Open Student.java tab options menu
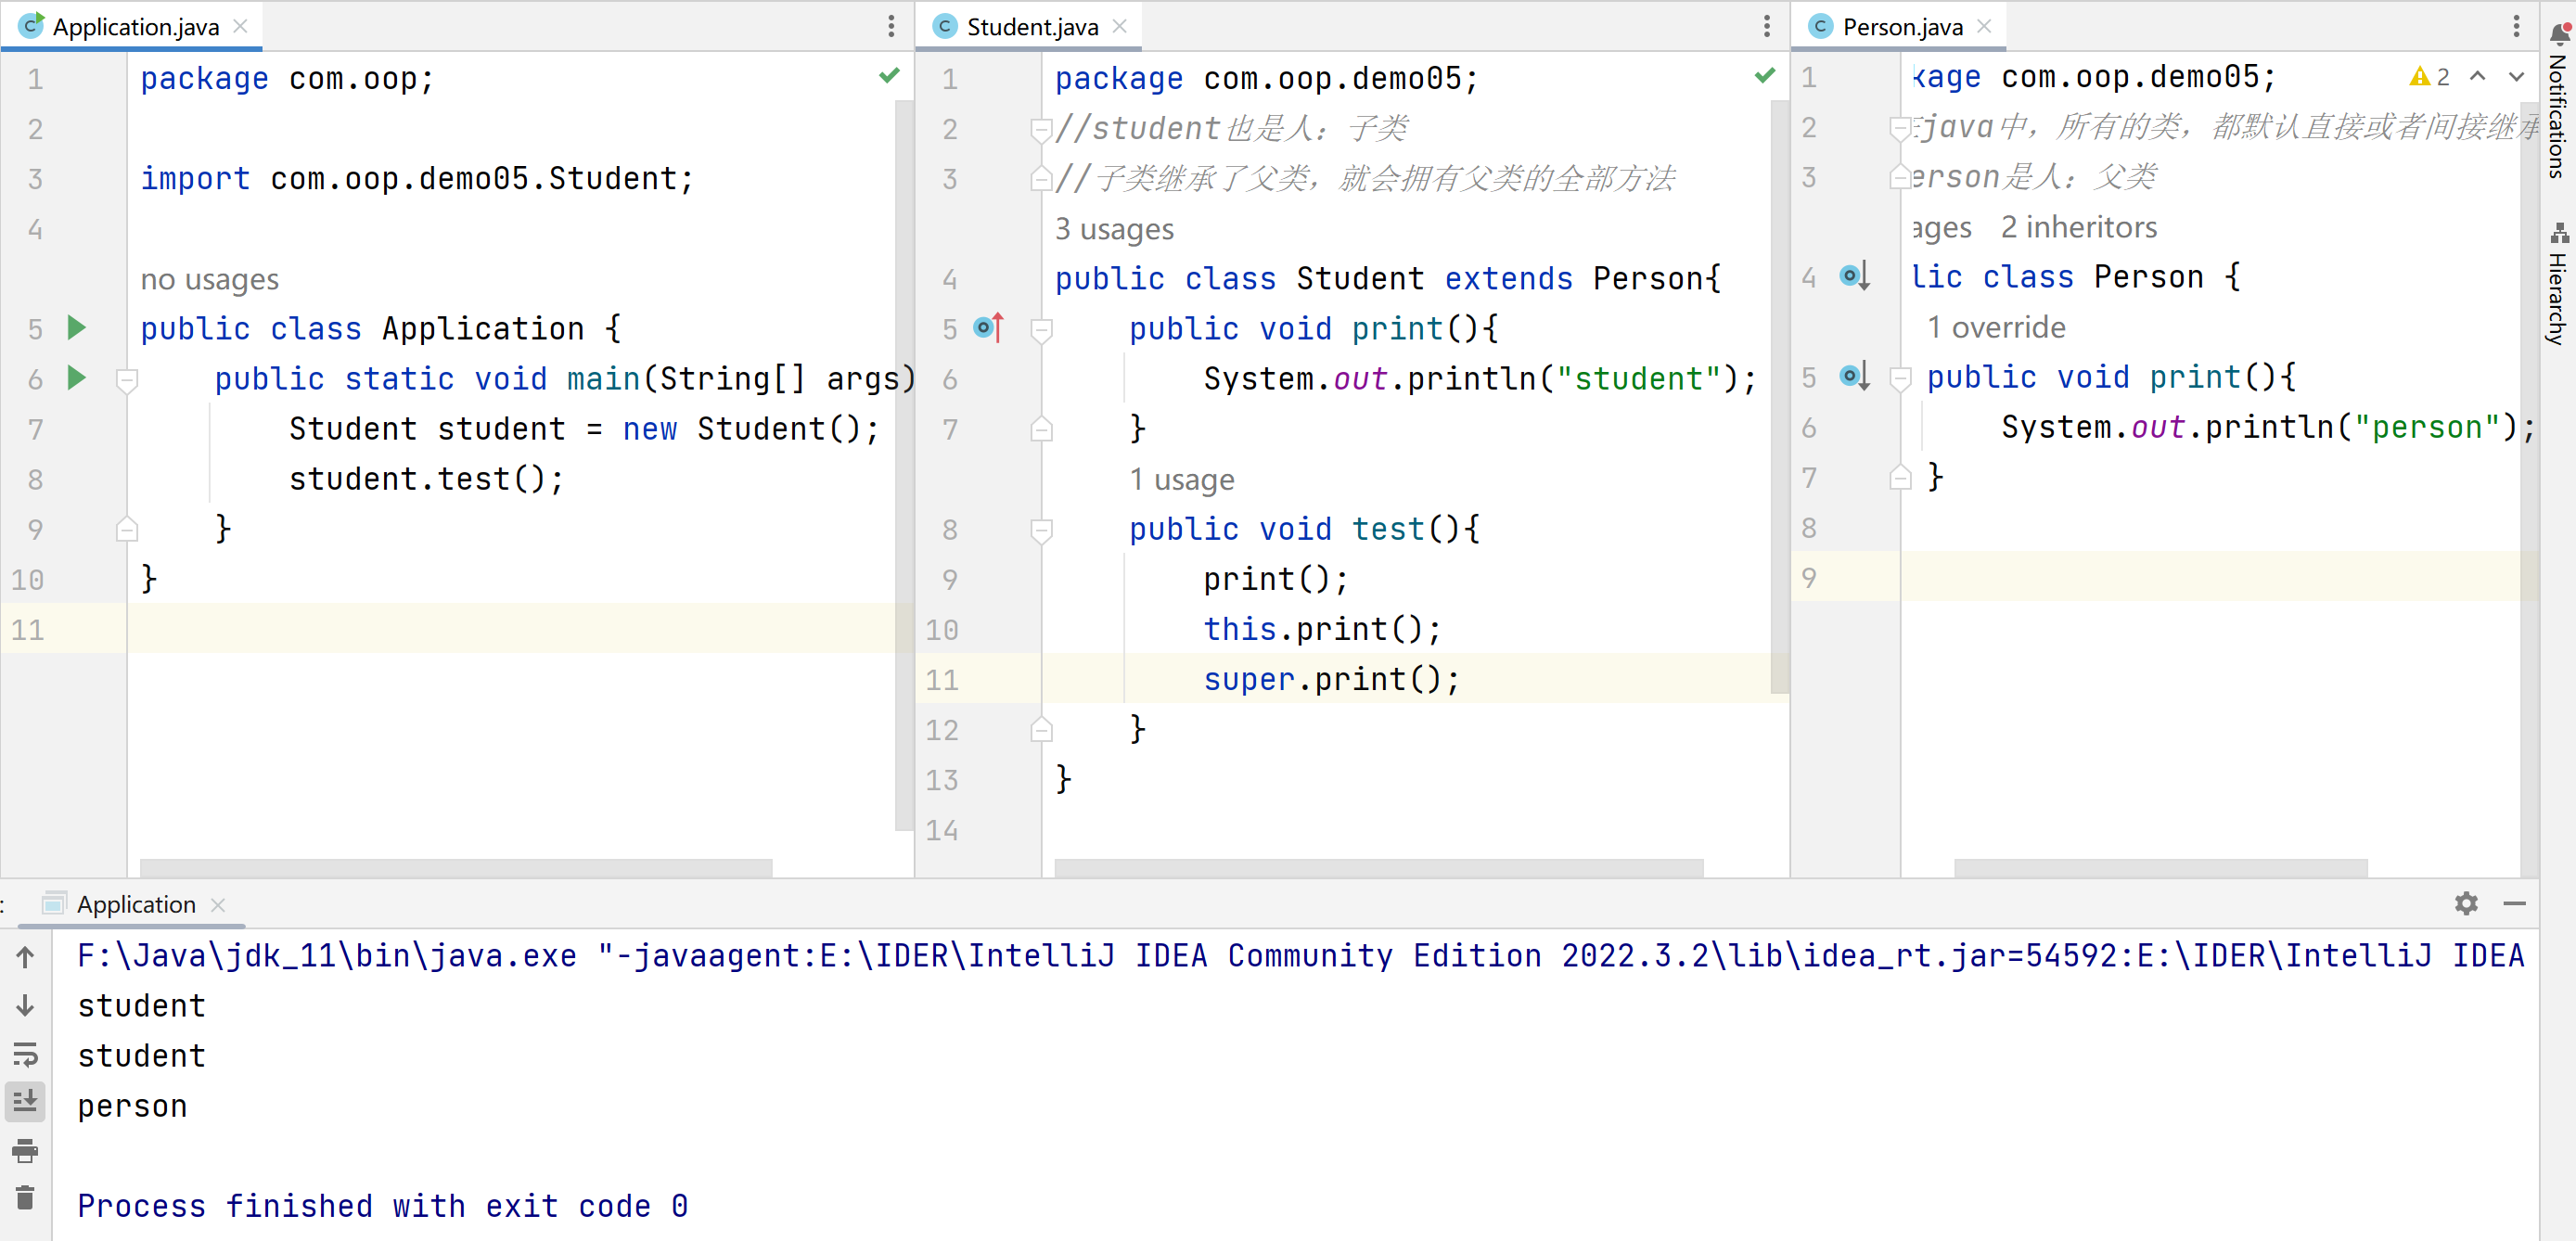 [1766, 27]
